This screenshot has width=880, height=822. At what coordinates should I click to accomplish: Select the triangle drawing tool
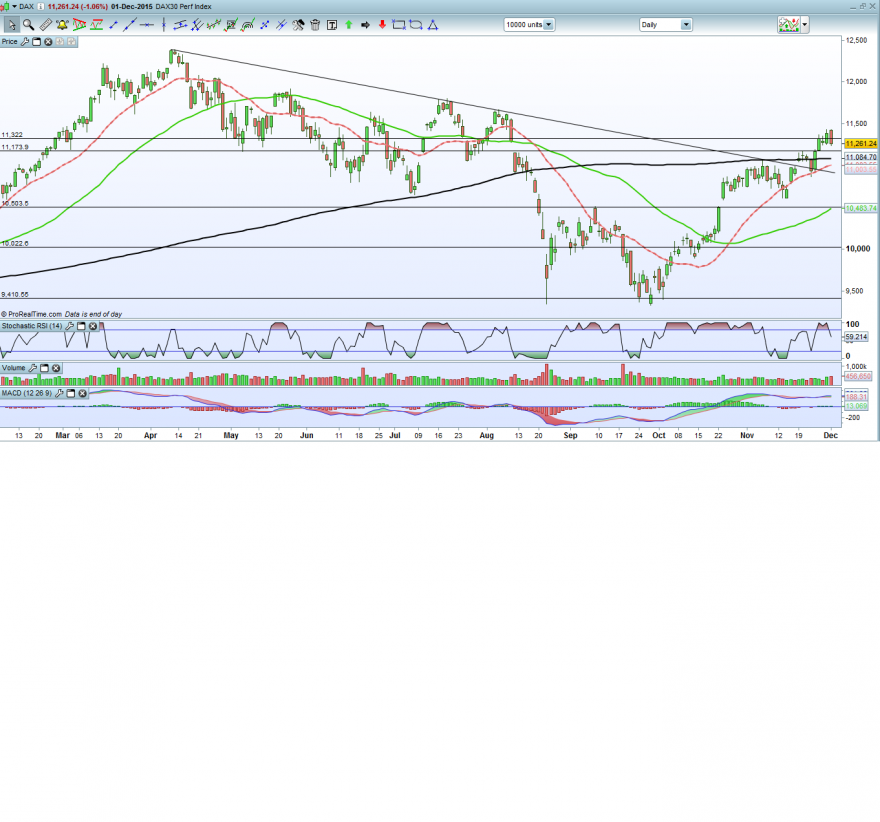coord(433,25)
